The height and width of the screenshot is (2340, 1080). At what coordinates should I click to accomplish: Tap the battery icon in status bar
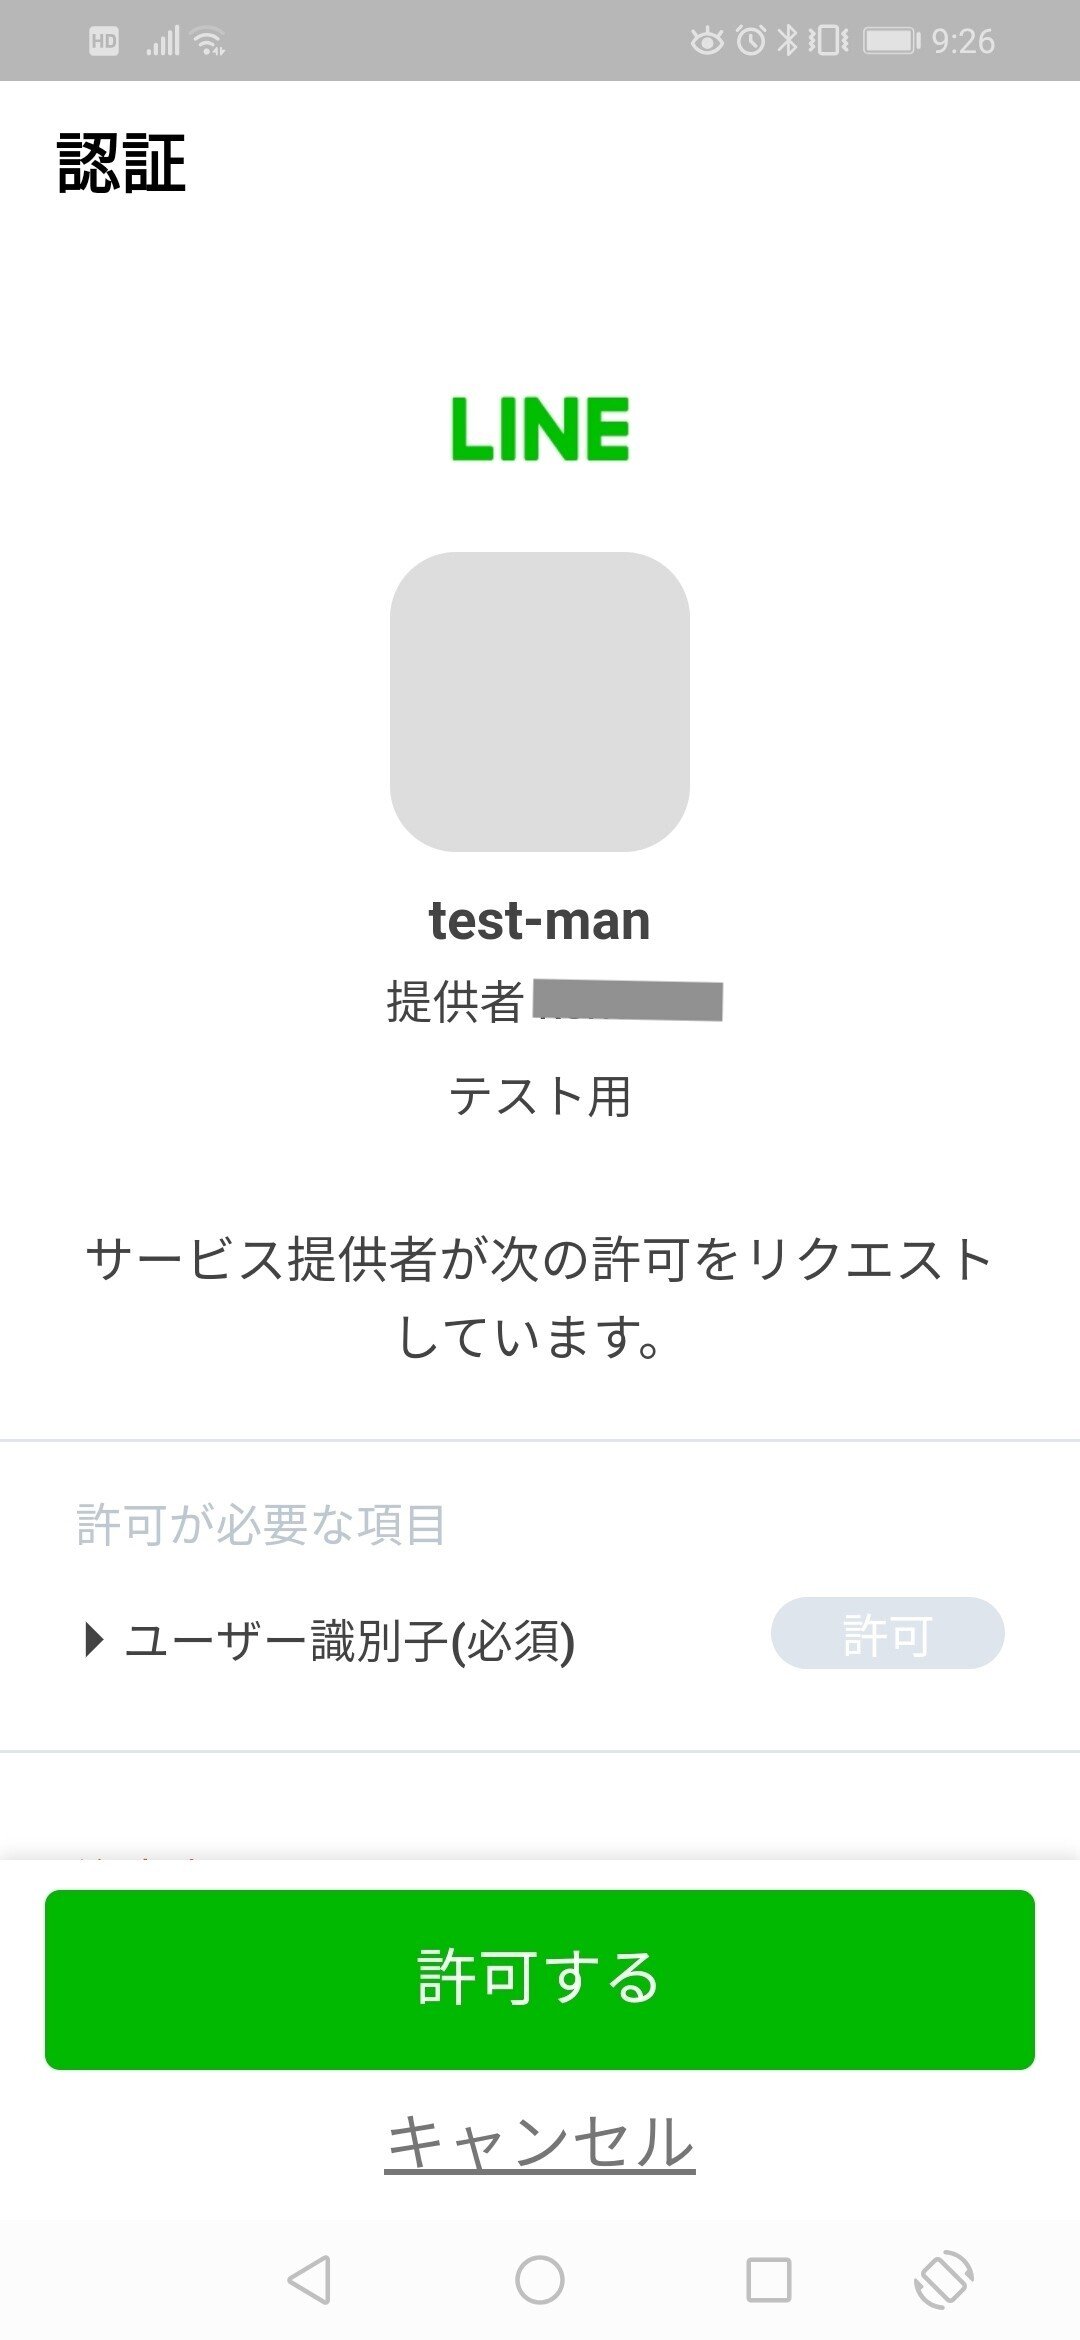coord(891,41)
